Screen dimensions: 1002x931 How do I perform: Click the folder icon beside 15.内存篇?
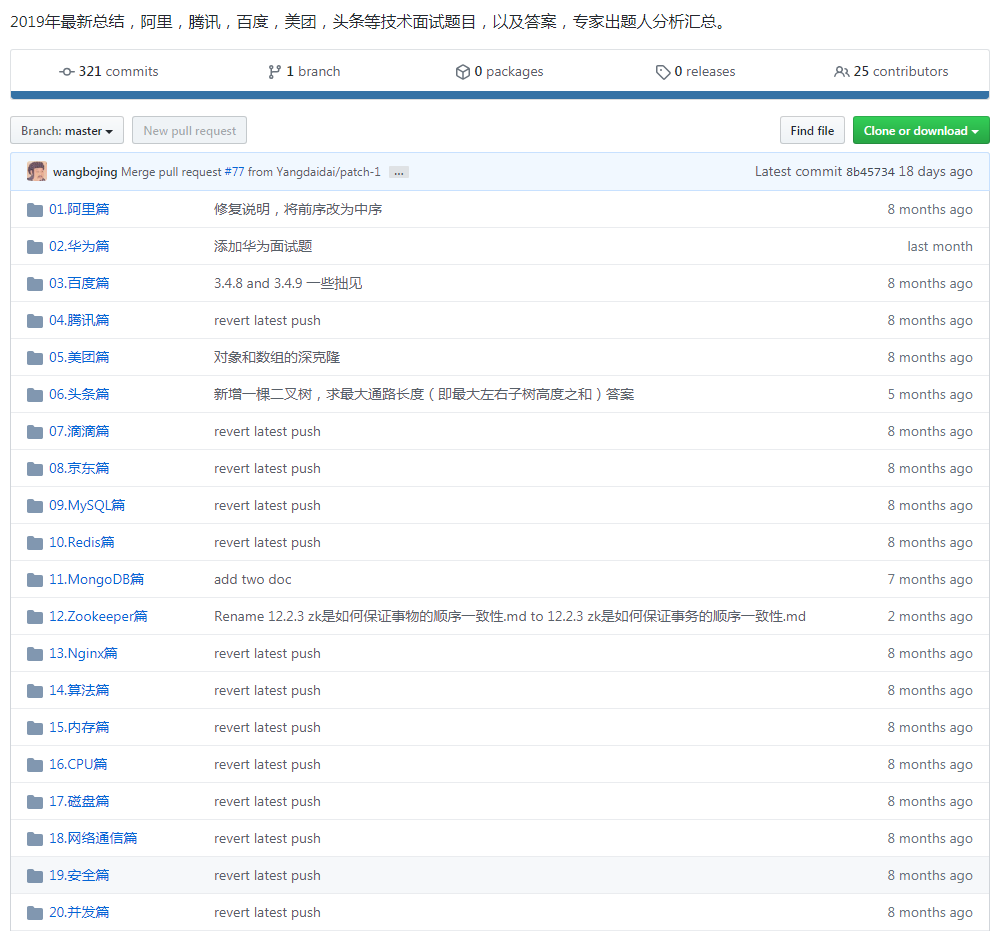[x=35, y=728]
